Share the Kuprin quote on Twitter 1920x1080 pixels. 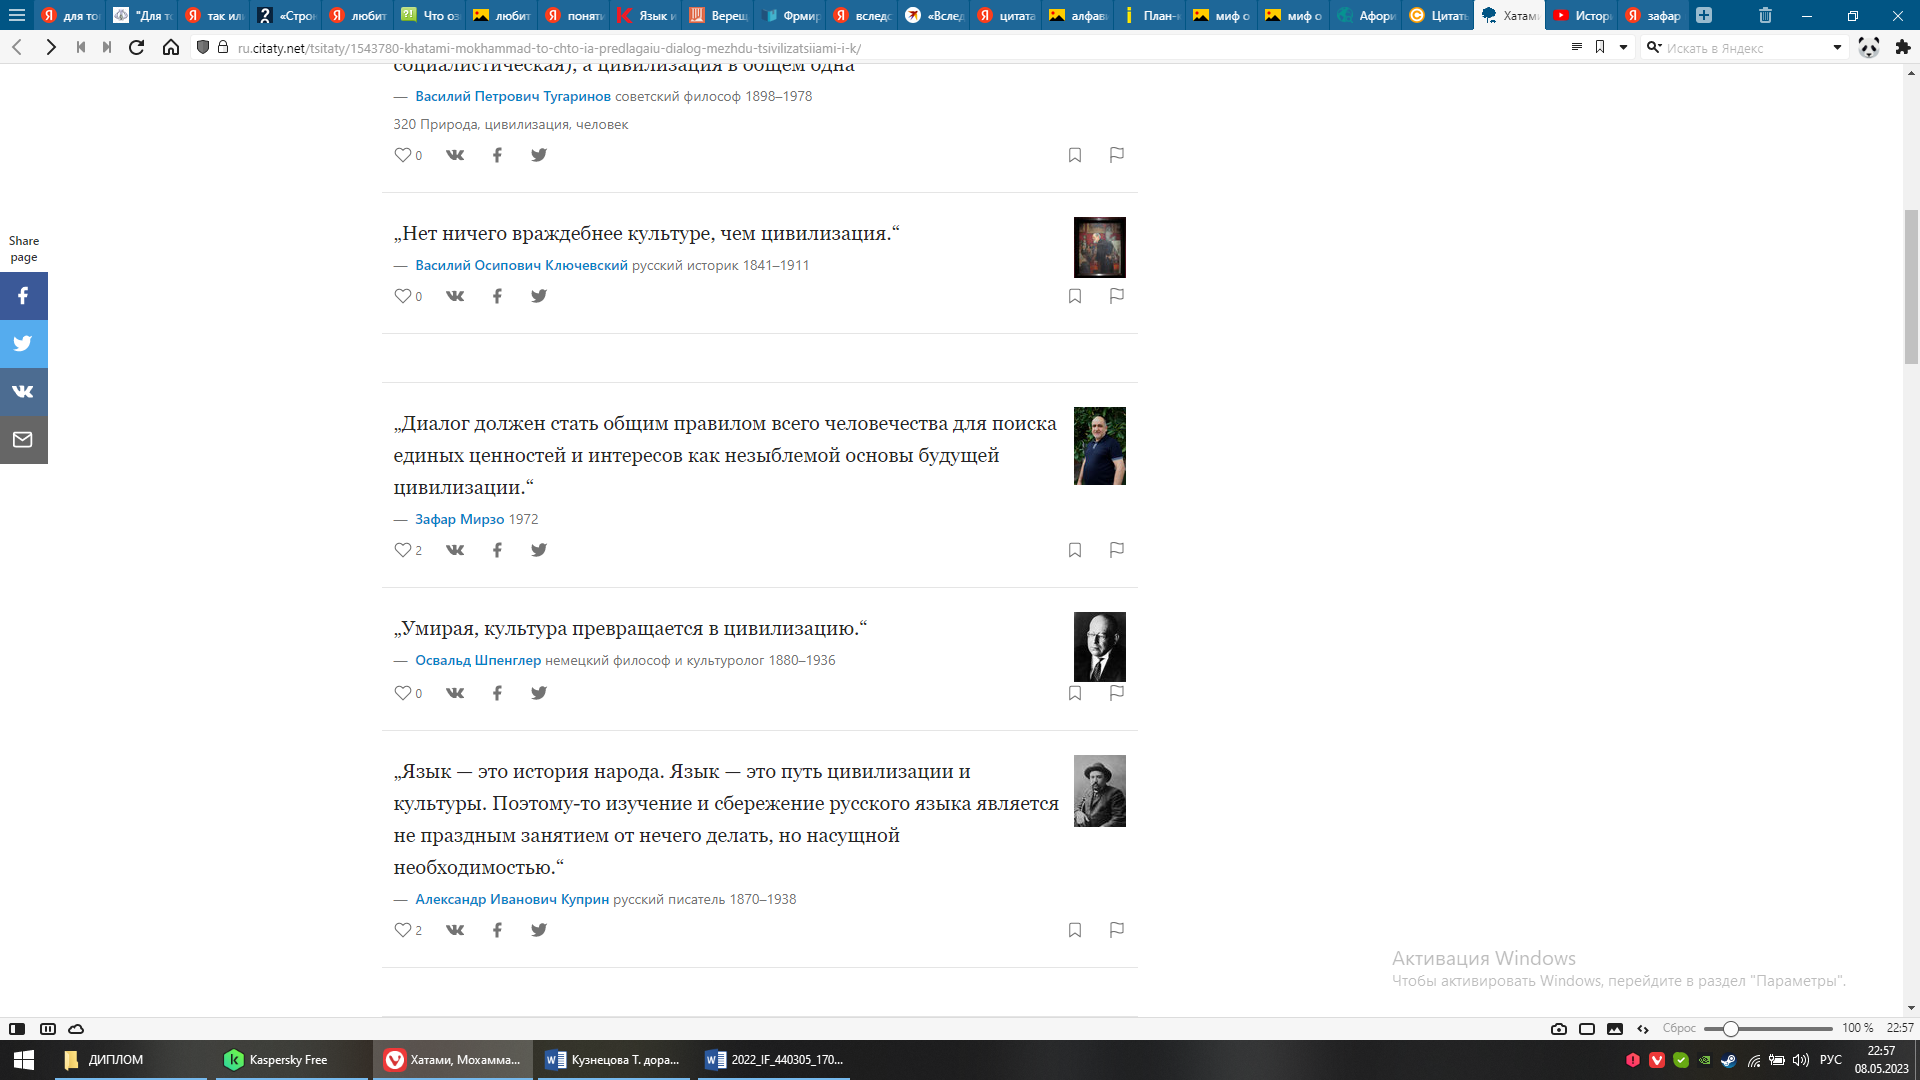point(539,930)
